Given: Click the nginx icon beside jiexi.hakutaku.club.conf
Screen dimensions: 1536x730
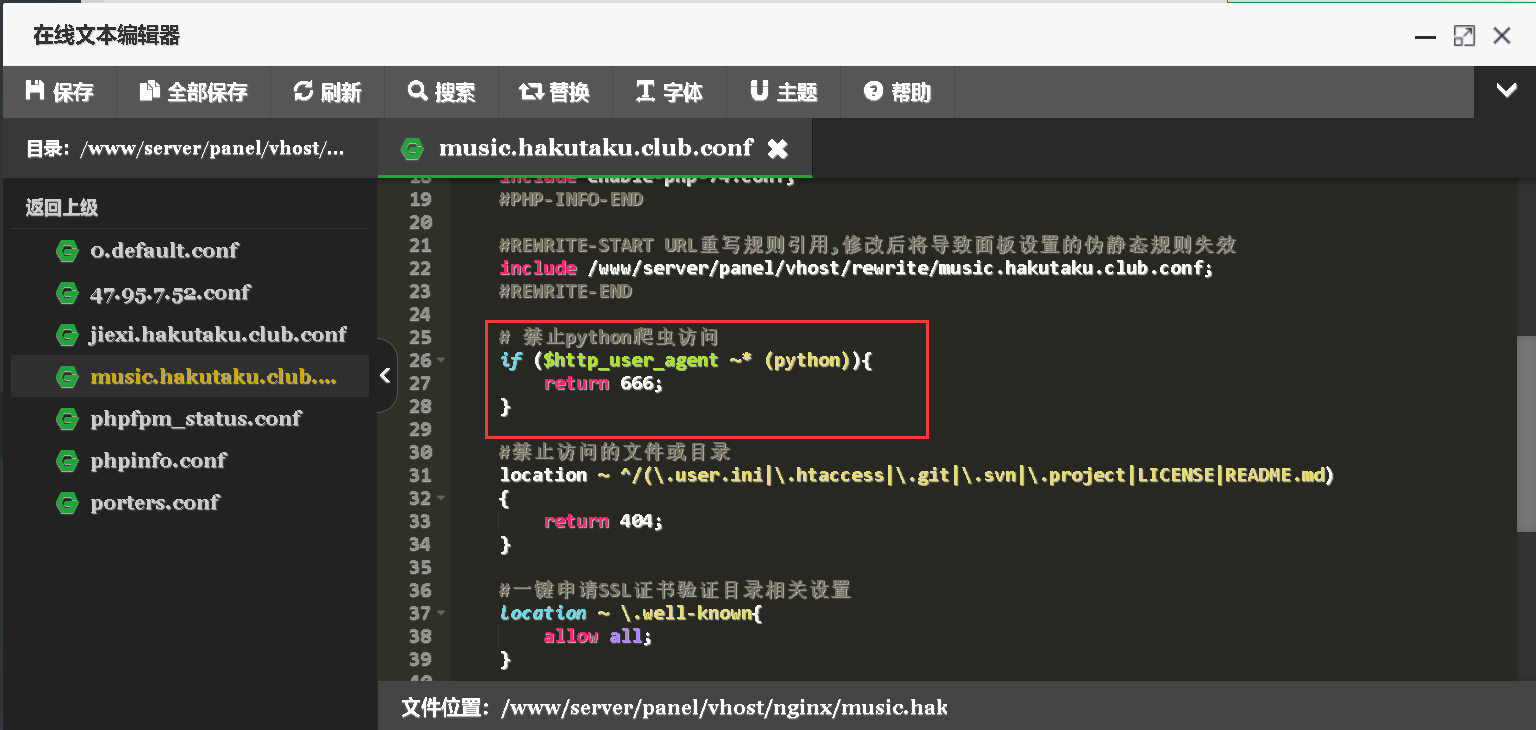Looking at the screenshot, I should click(x=67, y=335).
